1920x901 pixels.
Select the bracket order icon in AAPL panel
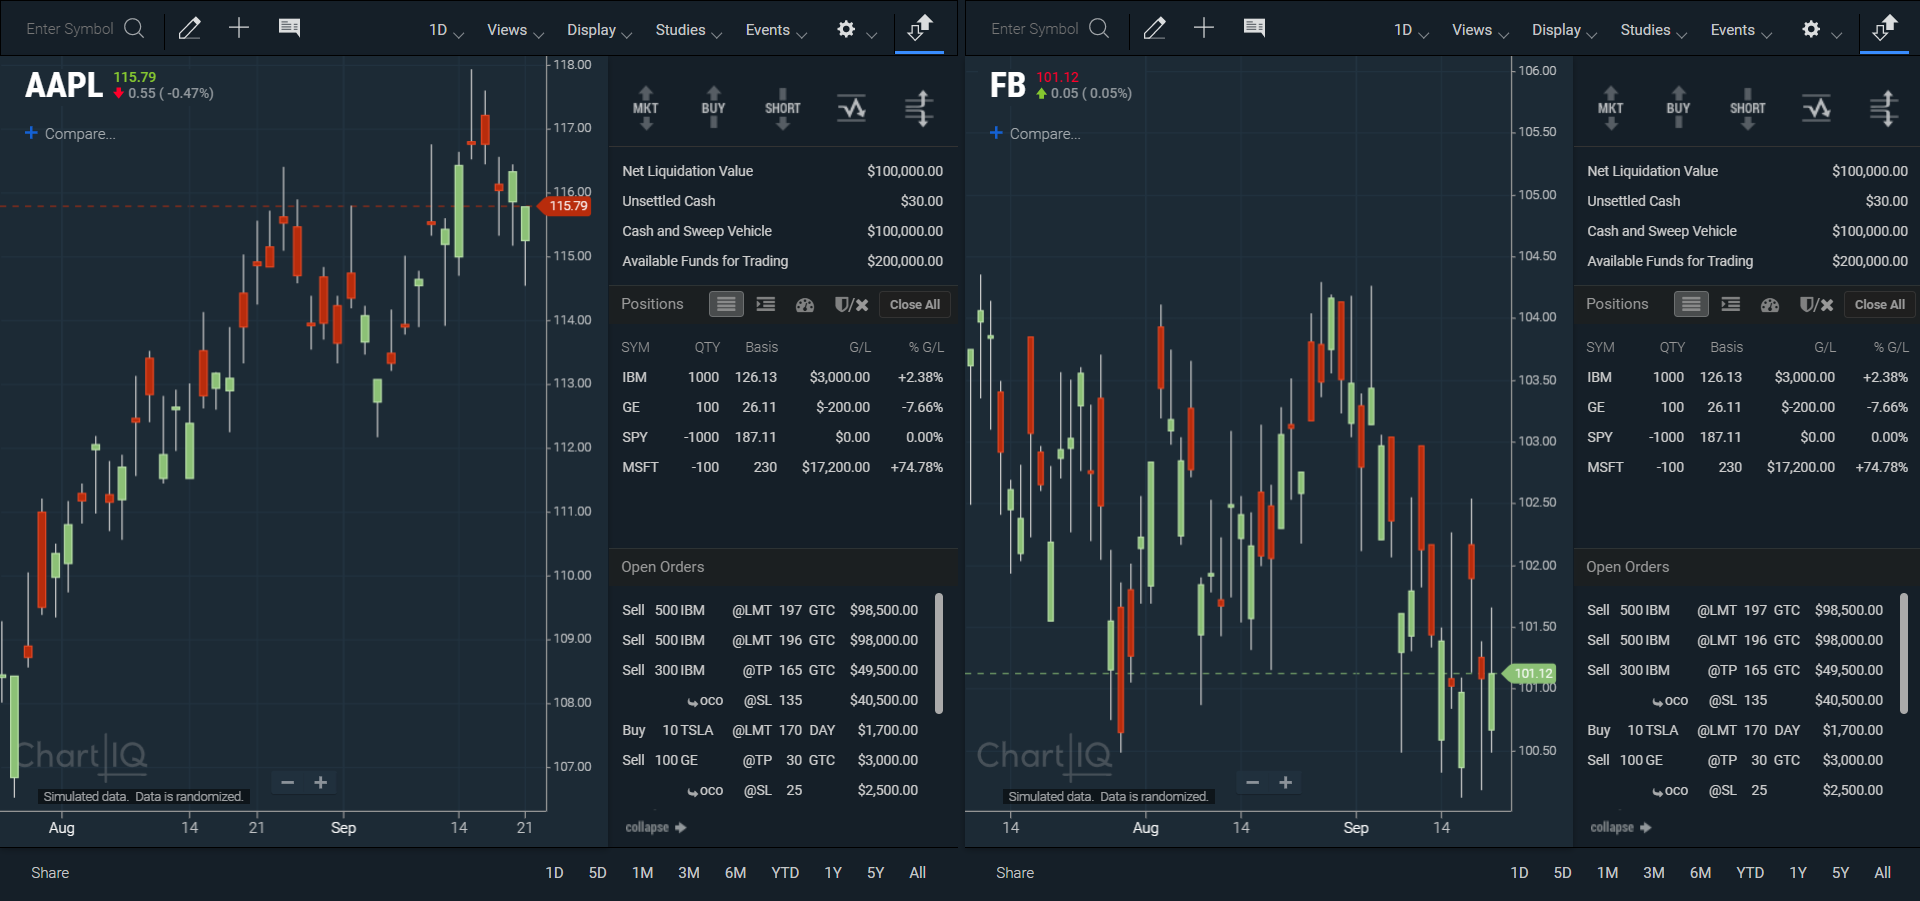coord(919,108)
